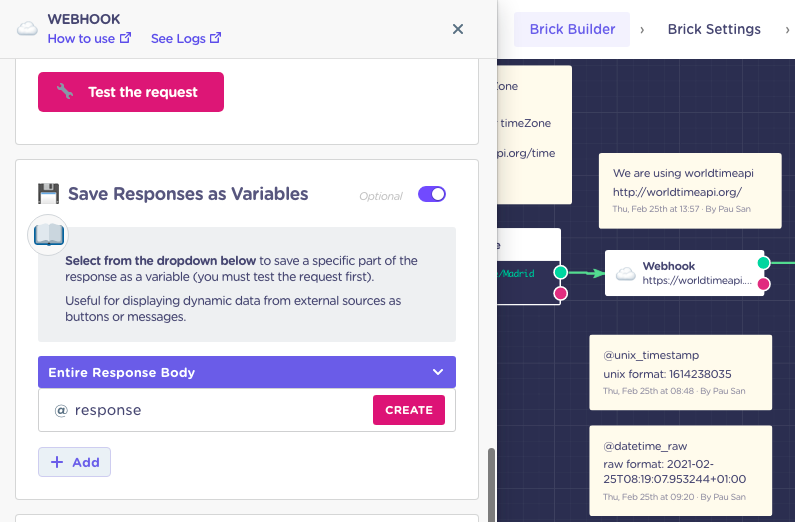Click the cloud icon in the Webhook header

pyautogui.click(x=27, y=28)
